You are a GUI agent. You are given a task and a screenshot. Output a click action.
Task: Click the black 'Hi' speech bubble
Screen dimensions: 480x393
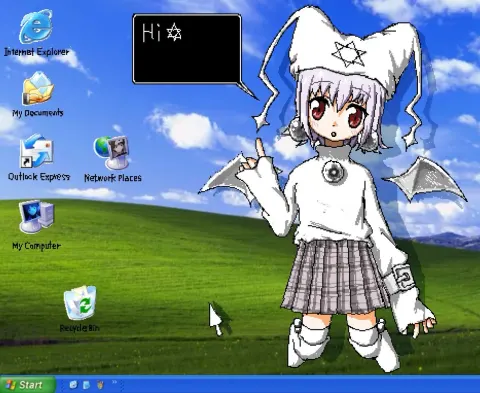click(x=187, y=49)
